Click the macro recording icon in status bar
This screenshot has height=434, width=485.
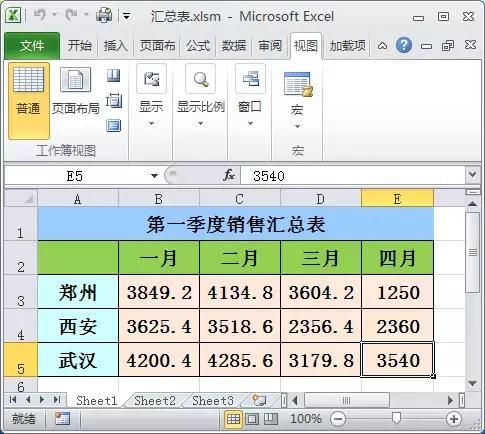pyautogui.click(x=62, y=418)
